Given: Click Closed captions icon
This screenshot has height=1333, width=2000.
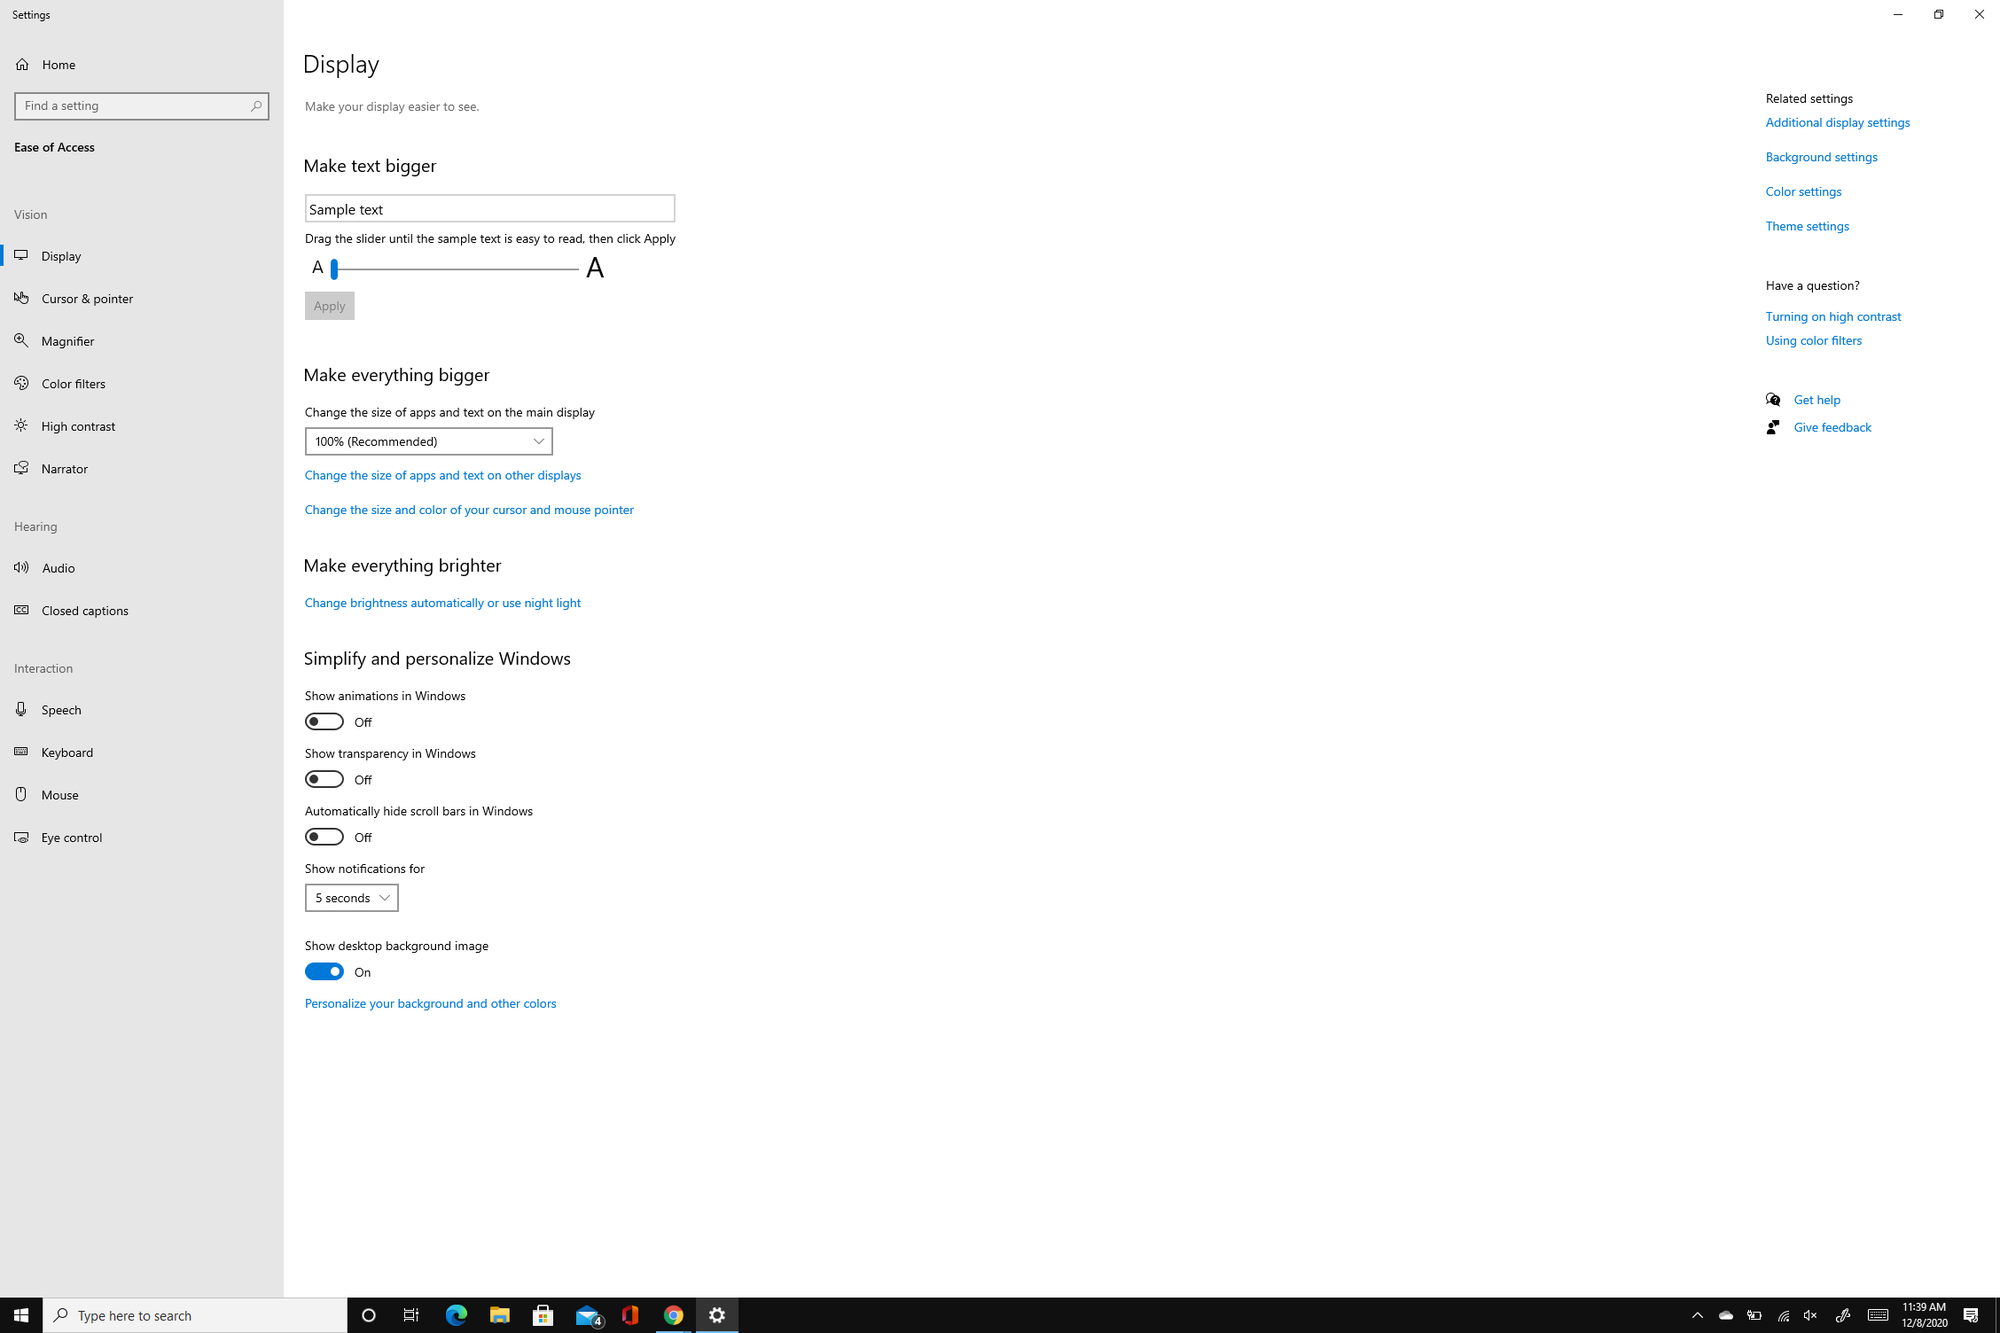Looking at the screenshot, I should (21, 610).
